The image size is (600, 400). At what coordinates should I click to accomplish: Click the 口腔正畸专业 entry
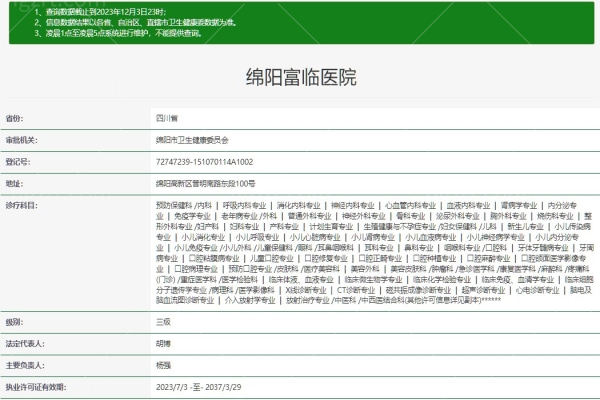(x=380, y=258)
